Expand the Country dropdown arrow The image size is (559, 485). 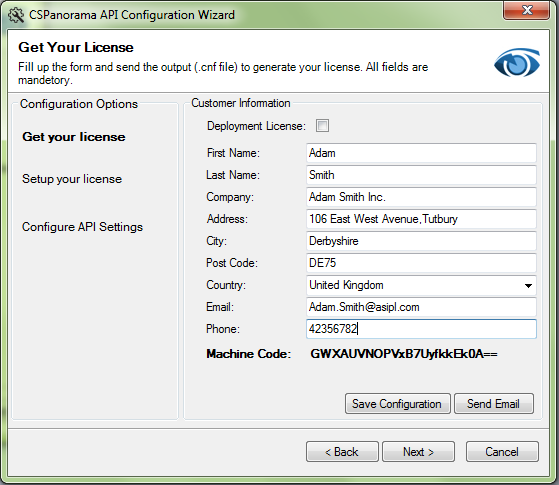pyautogui.click(x=528, y=285)
